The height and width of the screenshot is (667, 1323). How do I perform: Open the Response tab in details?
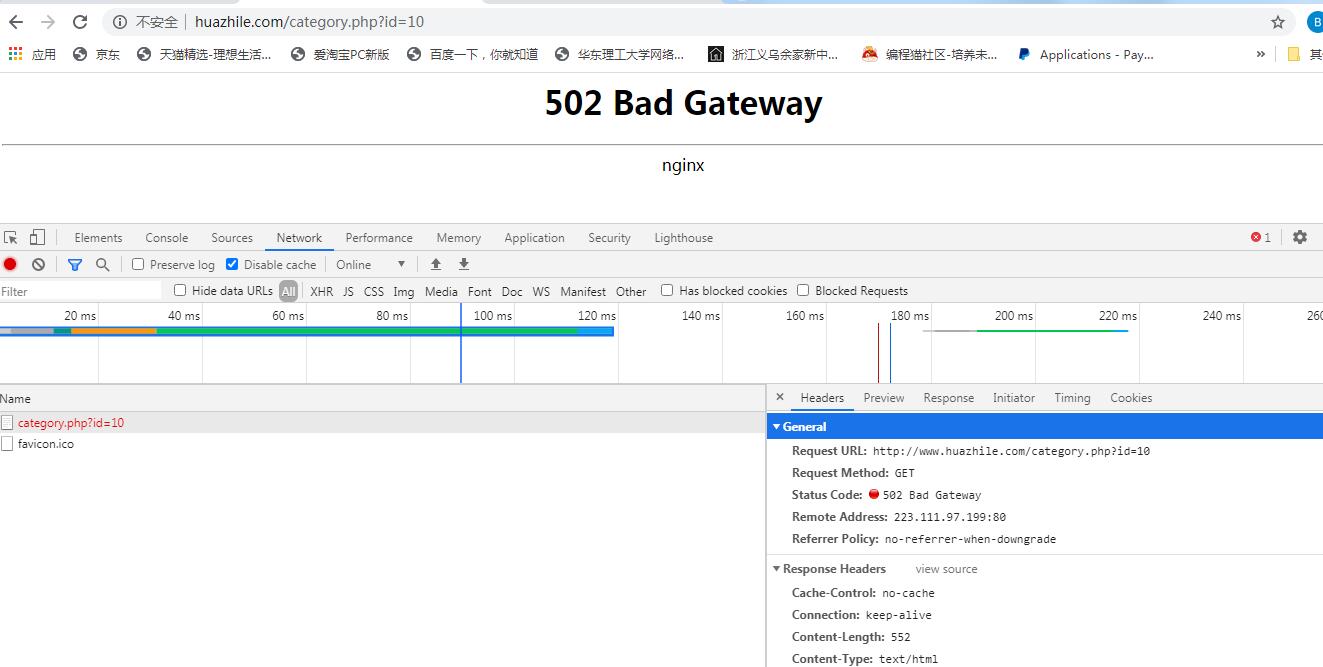pyautogui.click(x=949, y=398)
